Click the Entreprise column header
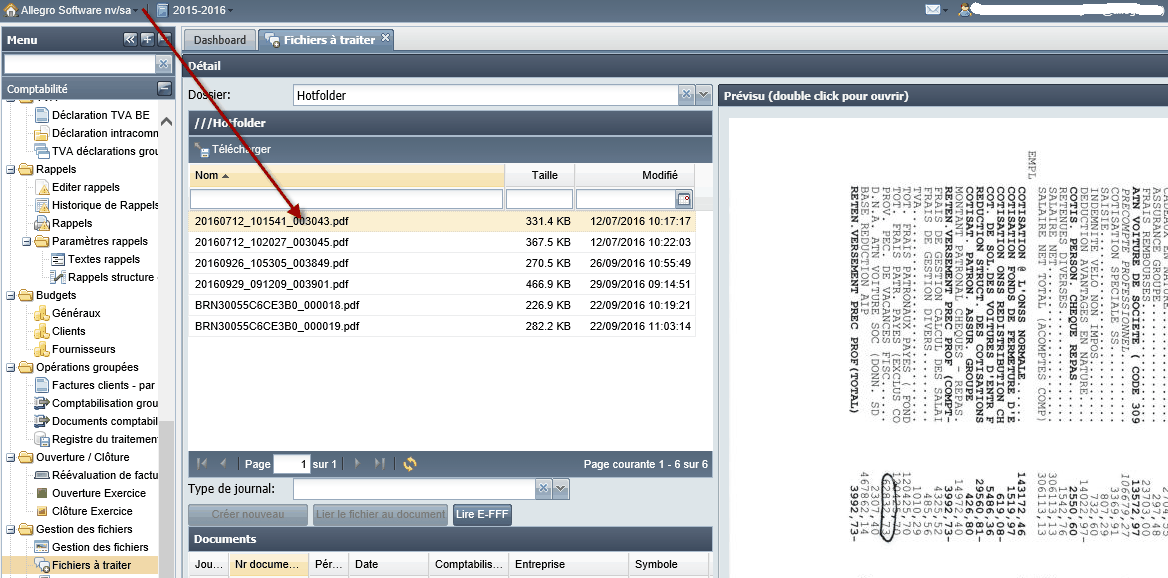Screen dimensions: 1168x578 coord(568,565)
